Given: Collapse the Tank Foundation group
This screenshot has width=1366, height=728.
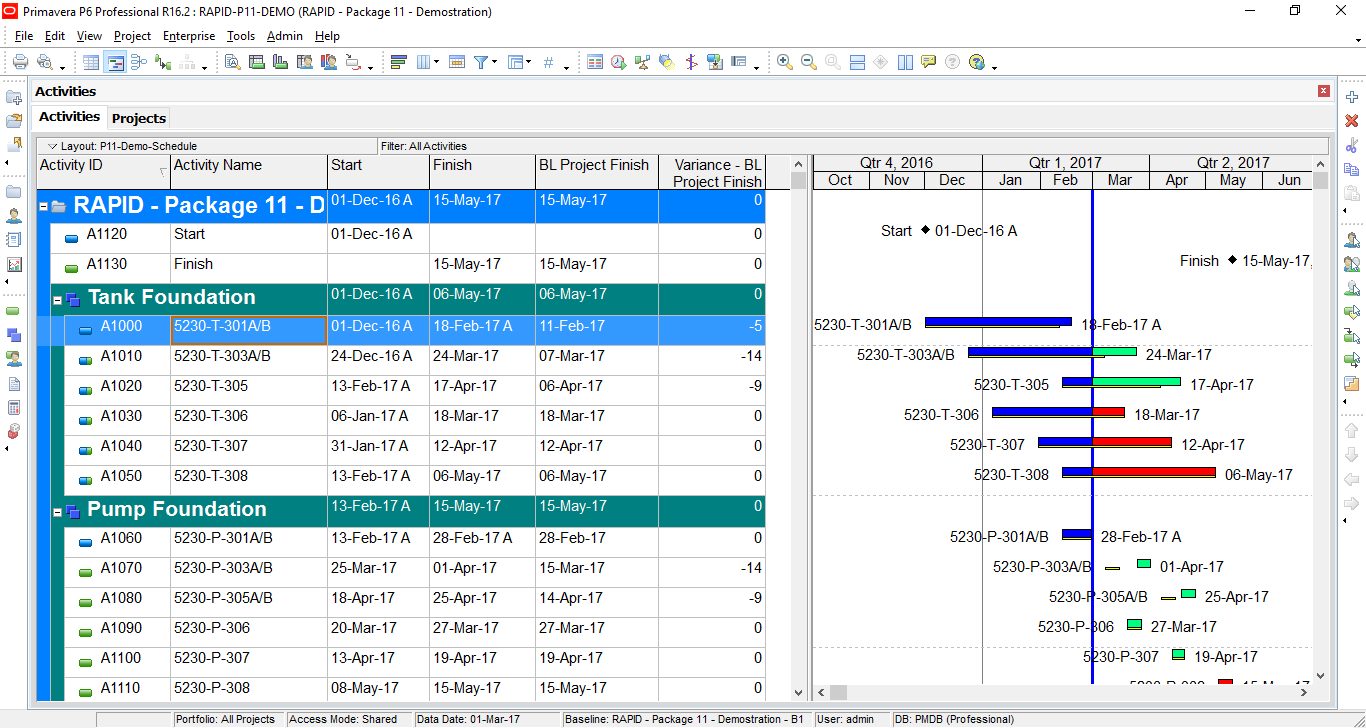Looking at the screenshot, I should click(58, 298).
